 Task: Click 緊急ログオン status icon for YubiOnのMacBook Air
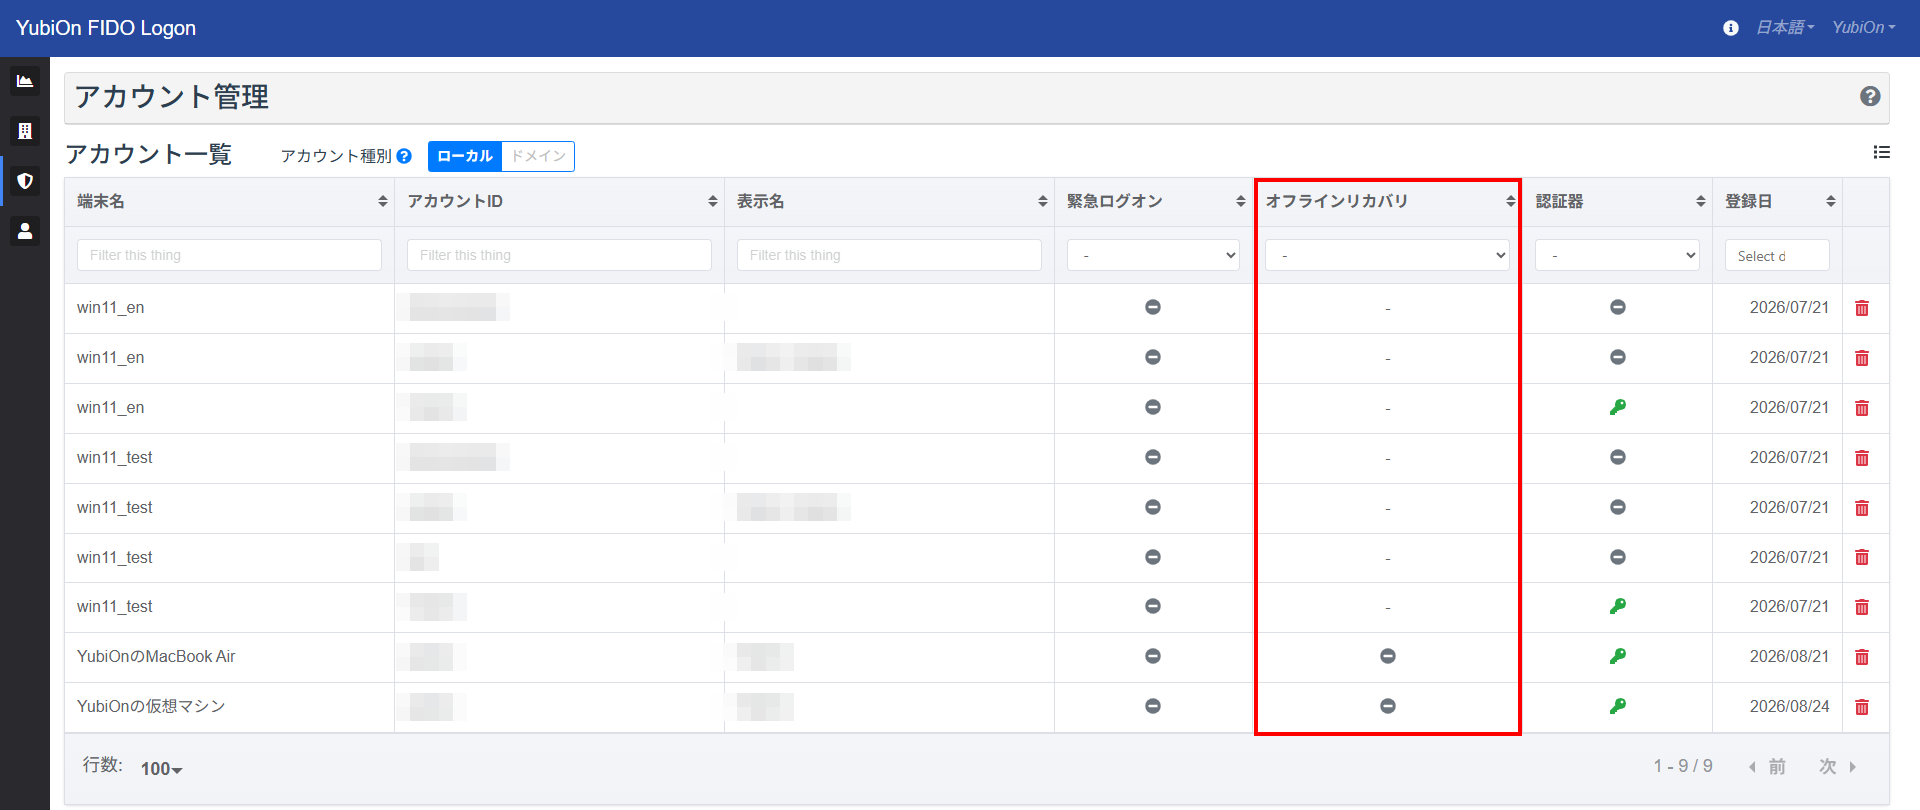pos(1153,656)
